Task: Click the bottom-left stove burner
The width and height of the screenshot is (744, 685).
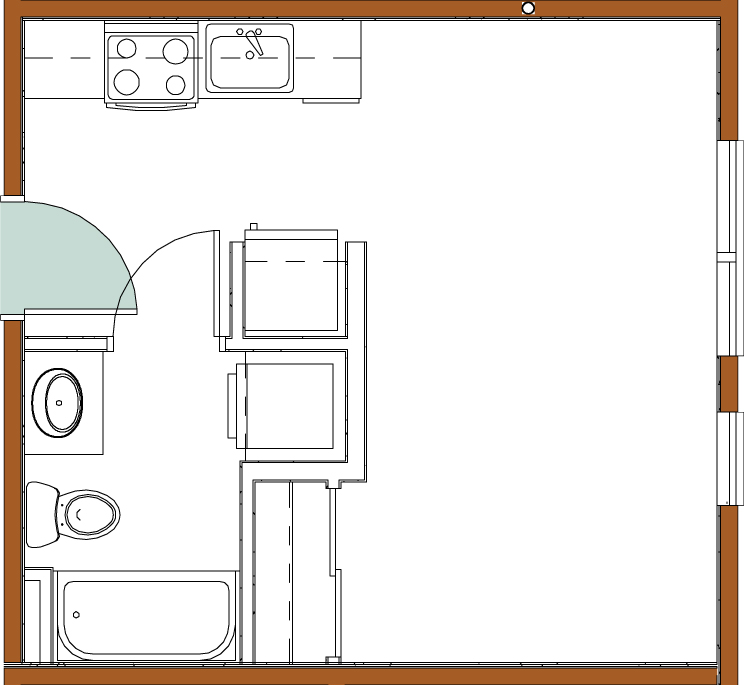Action: pyautogui.click(x=127, y=82)
